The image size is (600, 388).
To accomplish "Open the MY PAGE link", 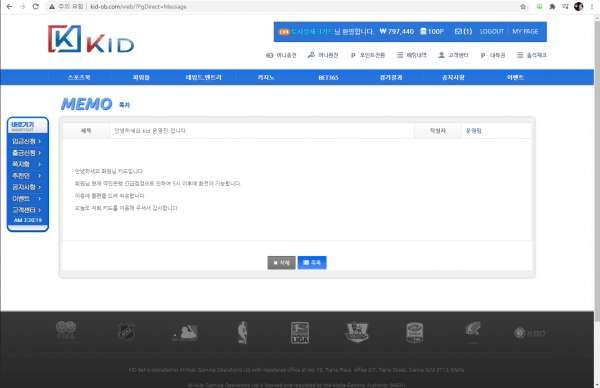I will click(x=525, y=32).
